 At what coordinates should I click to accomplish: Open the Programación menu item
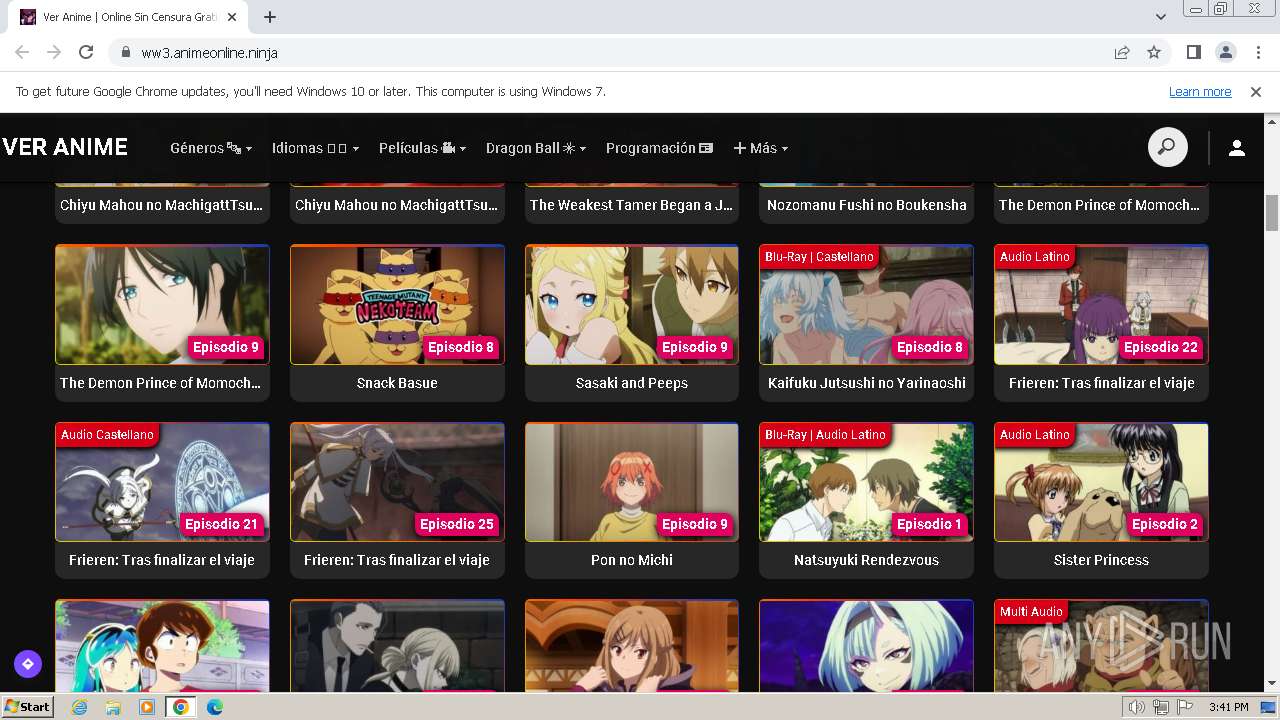coord(660,148)
